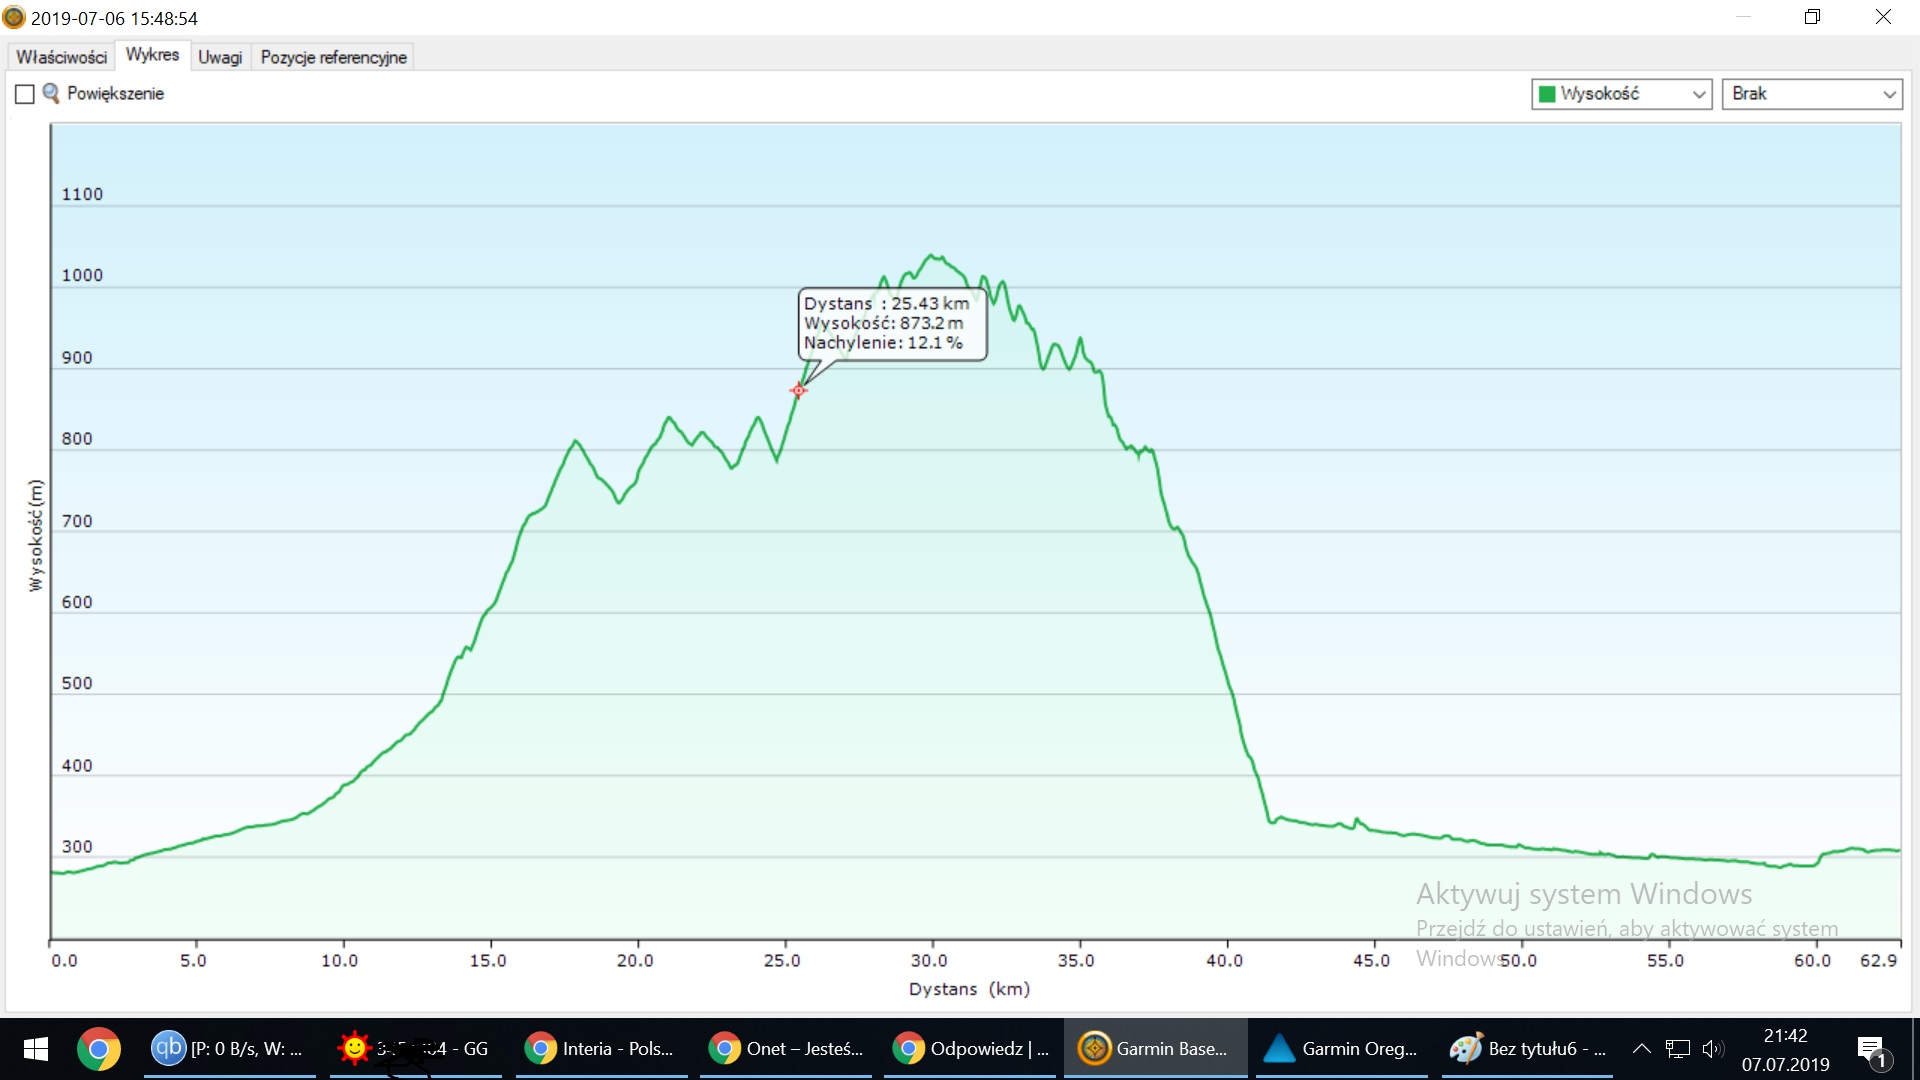Open Garmin BaseCamp taskbar button
Screen dimensions: 1920x1080
coord(1154,1048)
